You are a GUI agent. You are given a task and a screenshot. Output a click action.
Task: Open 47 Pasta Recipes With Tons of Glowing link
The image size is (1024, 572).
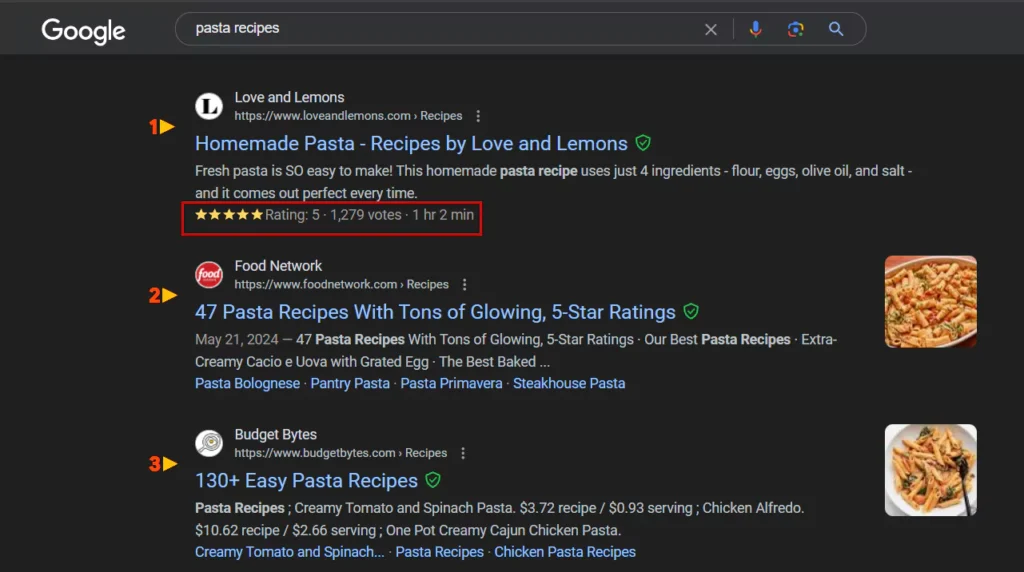click(435, 311)
